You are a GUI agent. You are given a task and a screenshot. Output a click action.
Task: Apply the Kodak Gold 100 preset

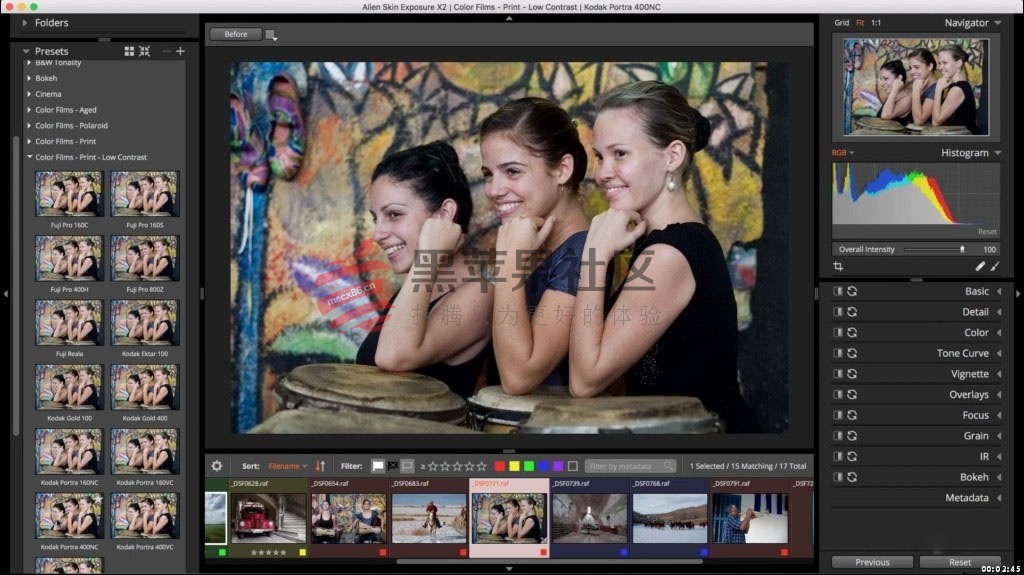69,388
